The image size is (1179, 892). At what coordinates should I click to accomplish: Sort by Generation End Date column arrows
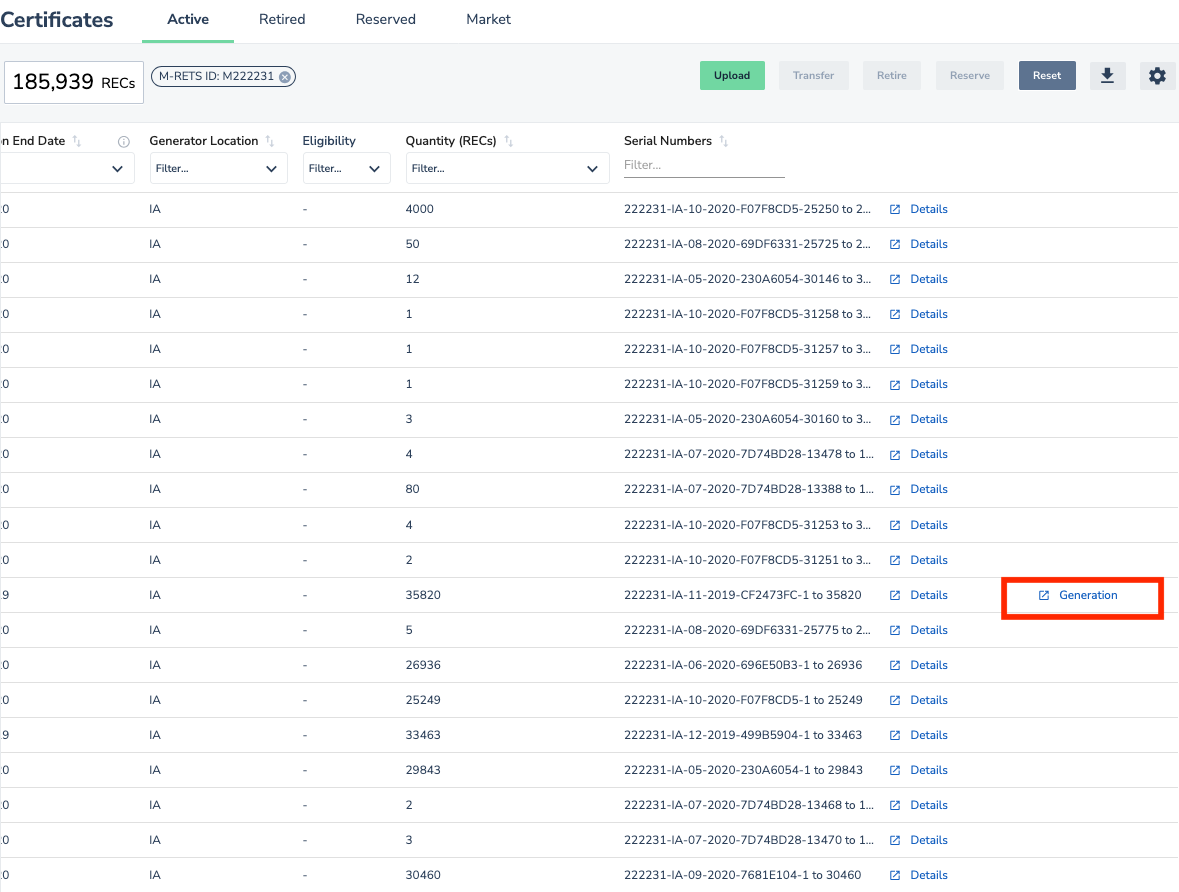[x=77, y=141]
